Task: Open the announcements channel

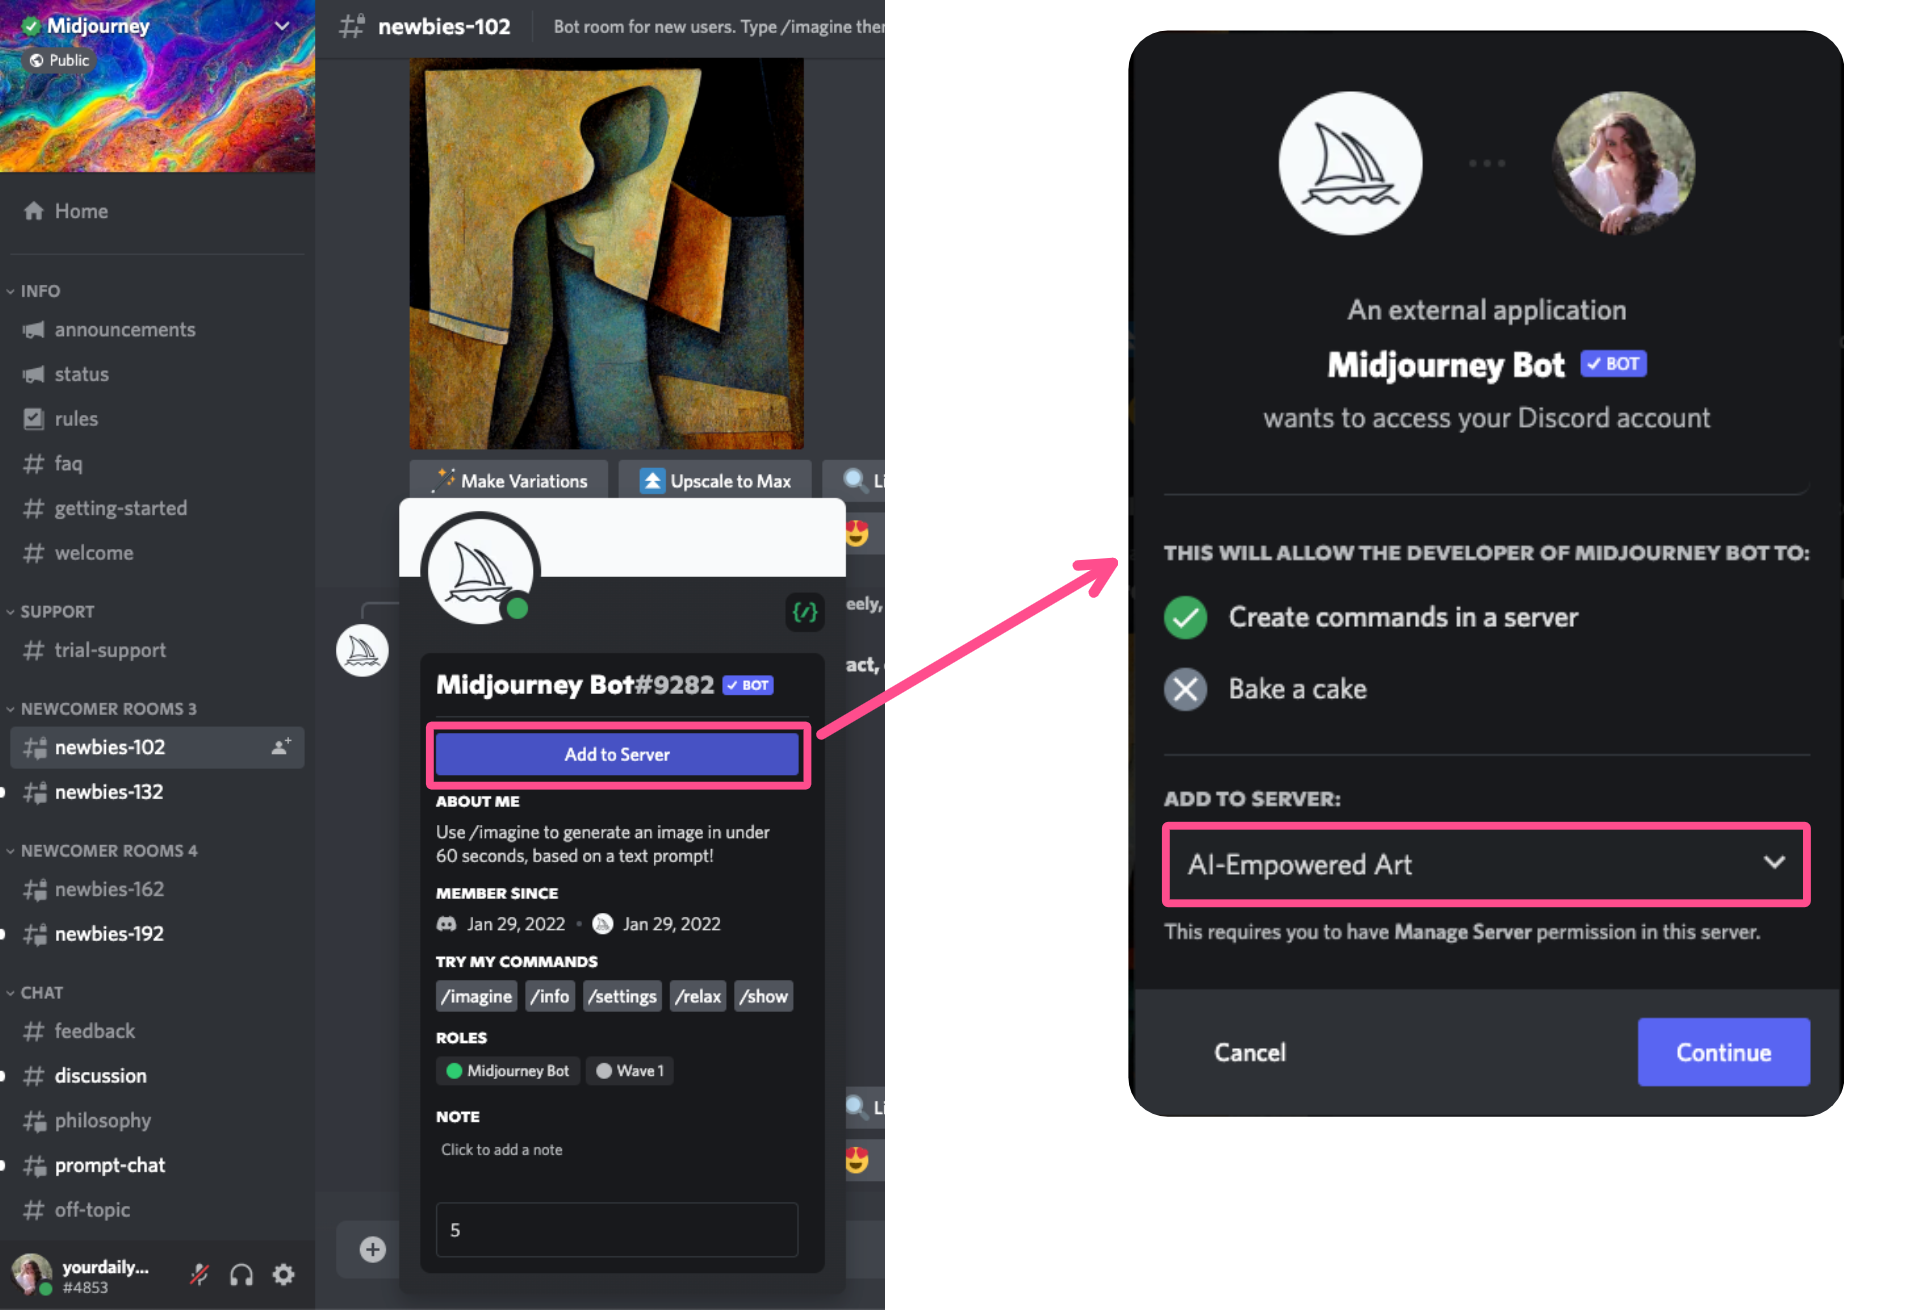Action: pos(124,328)
